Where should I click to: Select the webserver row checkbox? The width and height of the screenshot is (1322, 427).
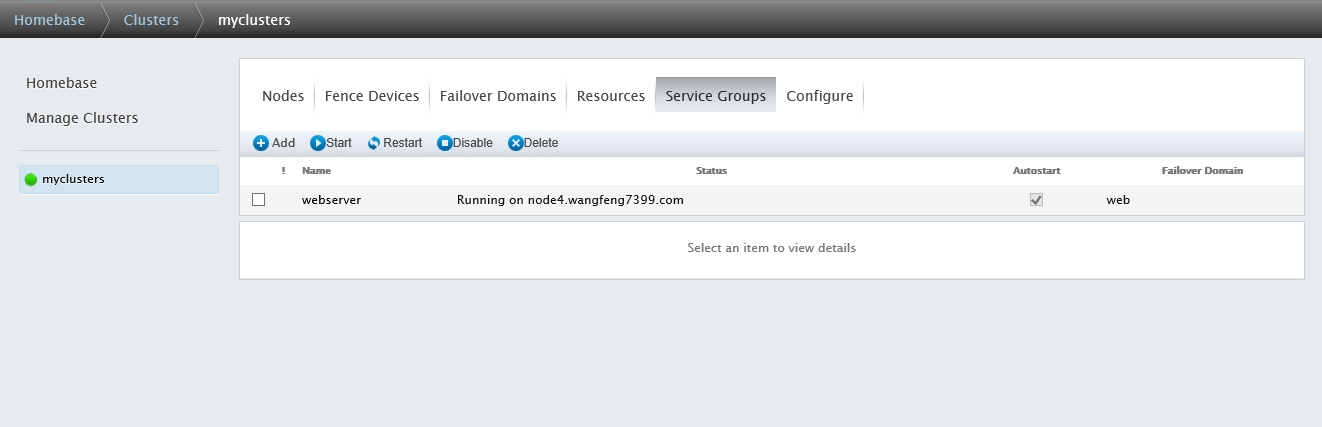point(259,200)
